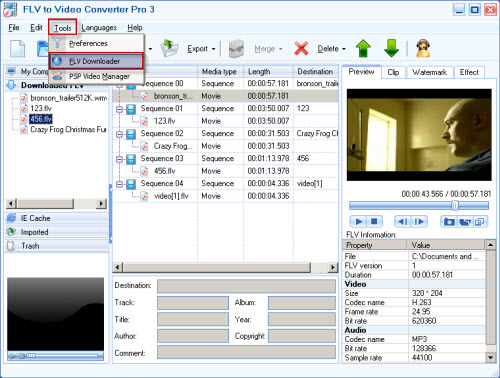Open the Imported panel
The height and width of the screenshot is (378, 500).
[x=57, y=232]
